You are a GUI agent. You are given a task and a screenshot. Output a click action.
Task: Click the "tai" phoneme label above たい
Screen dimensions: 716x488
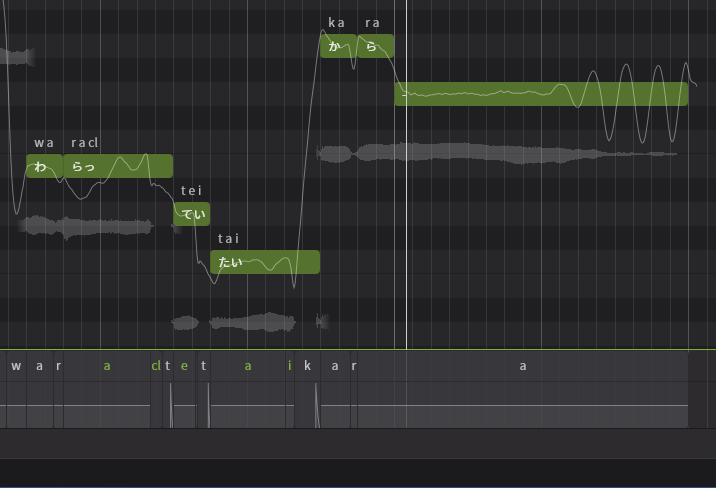point(228,238)
